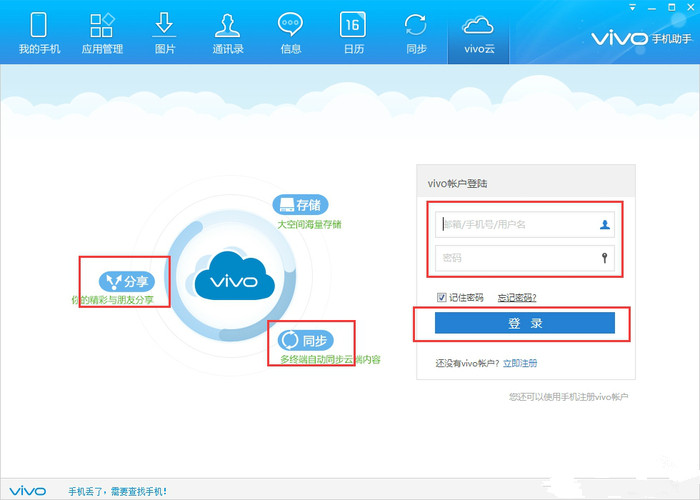Click the 分享 share badge icon
The width and height of the screenshot is (700, 500).
pos(127,281)
